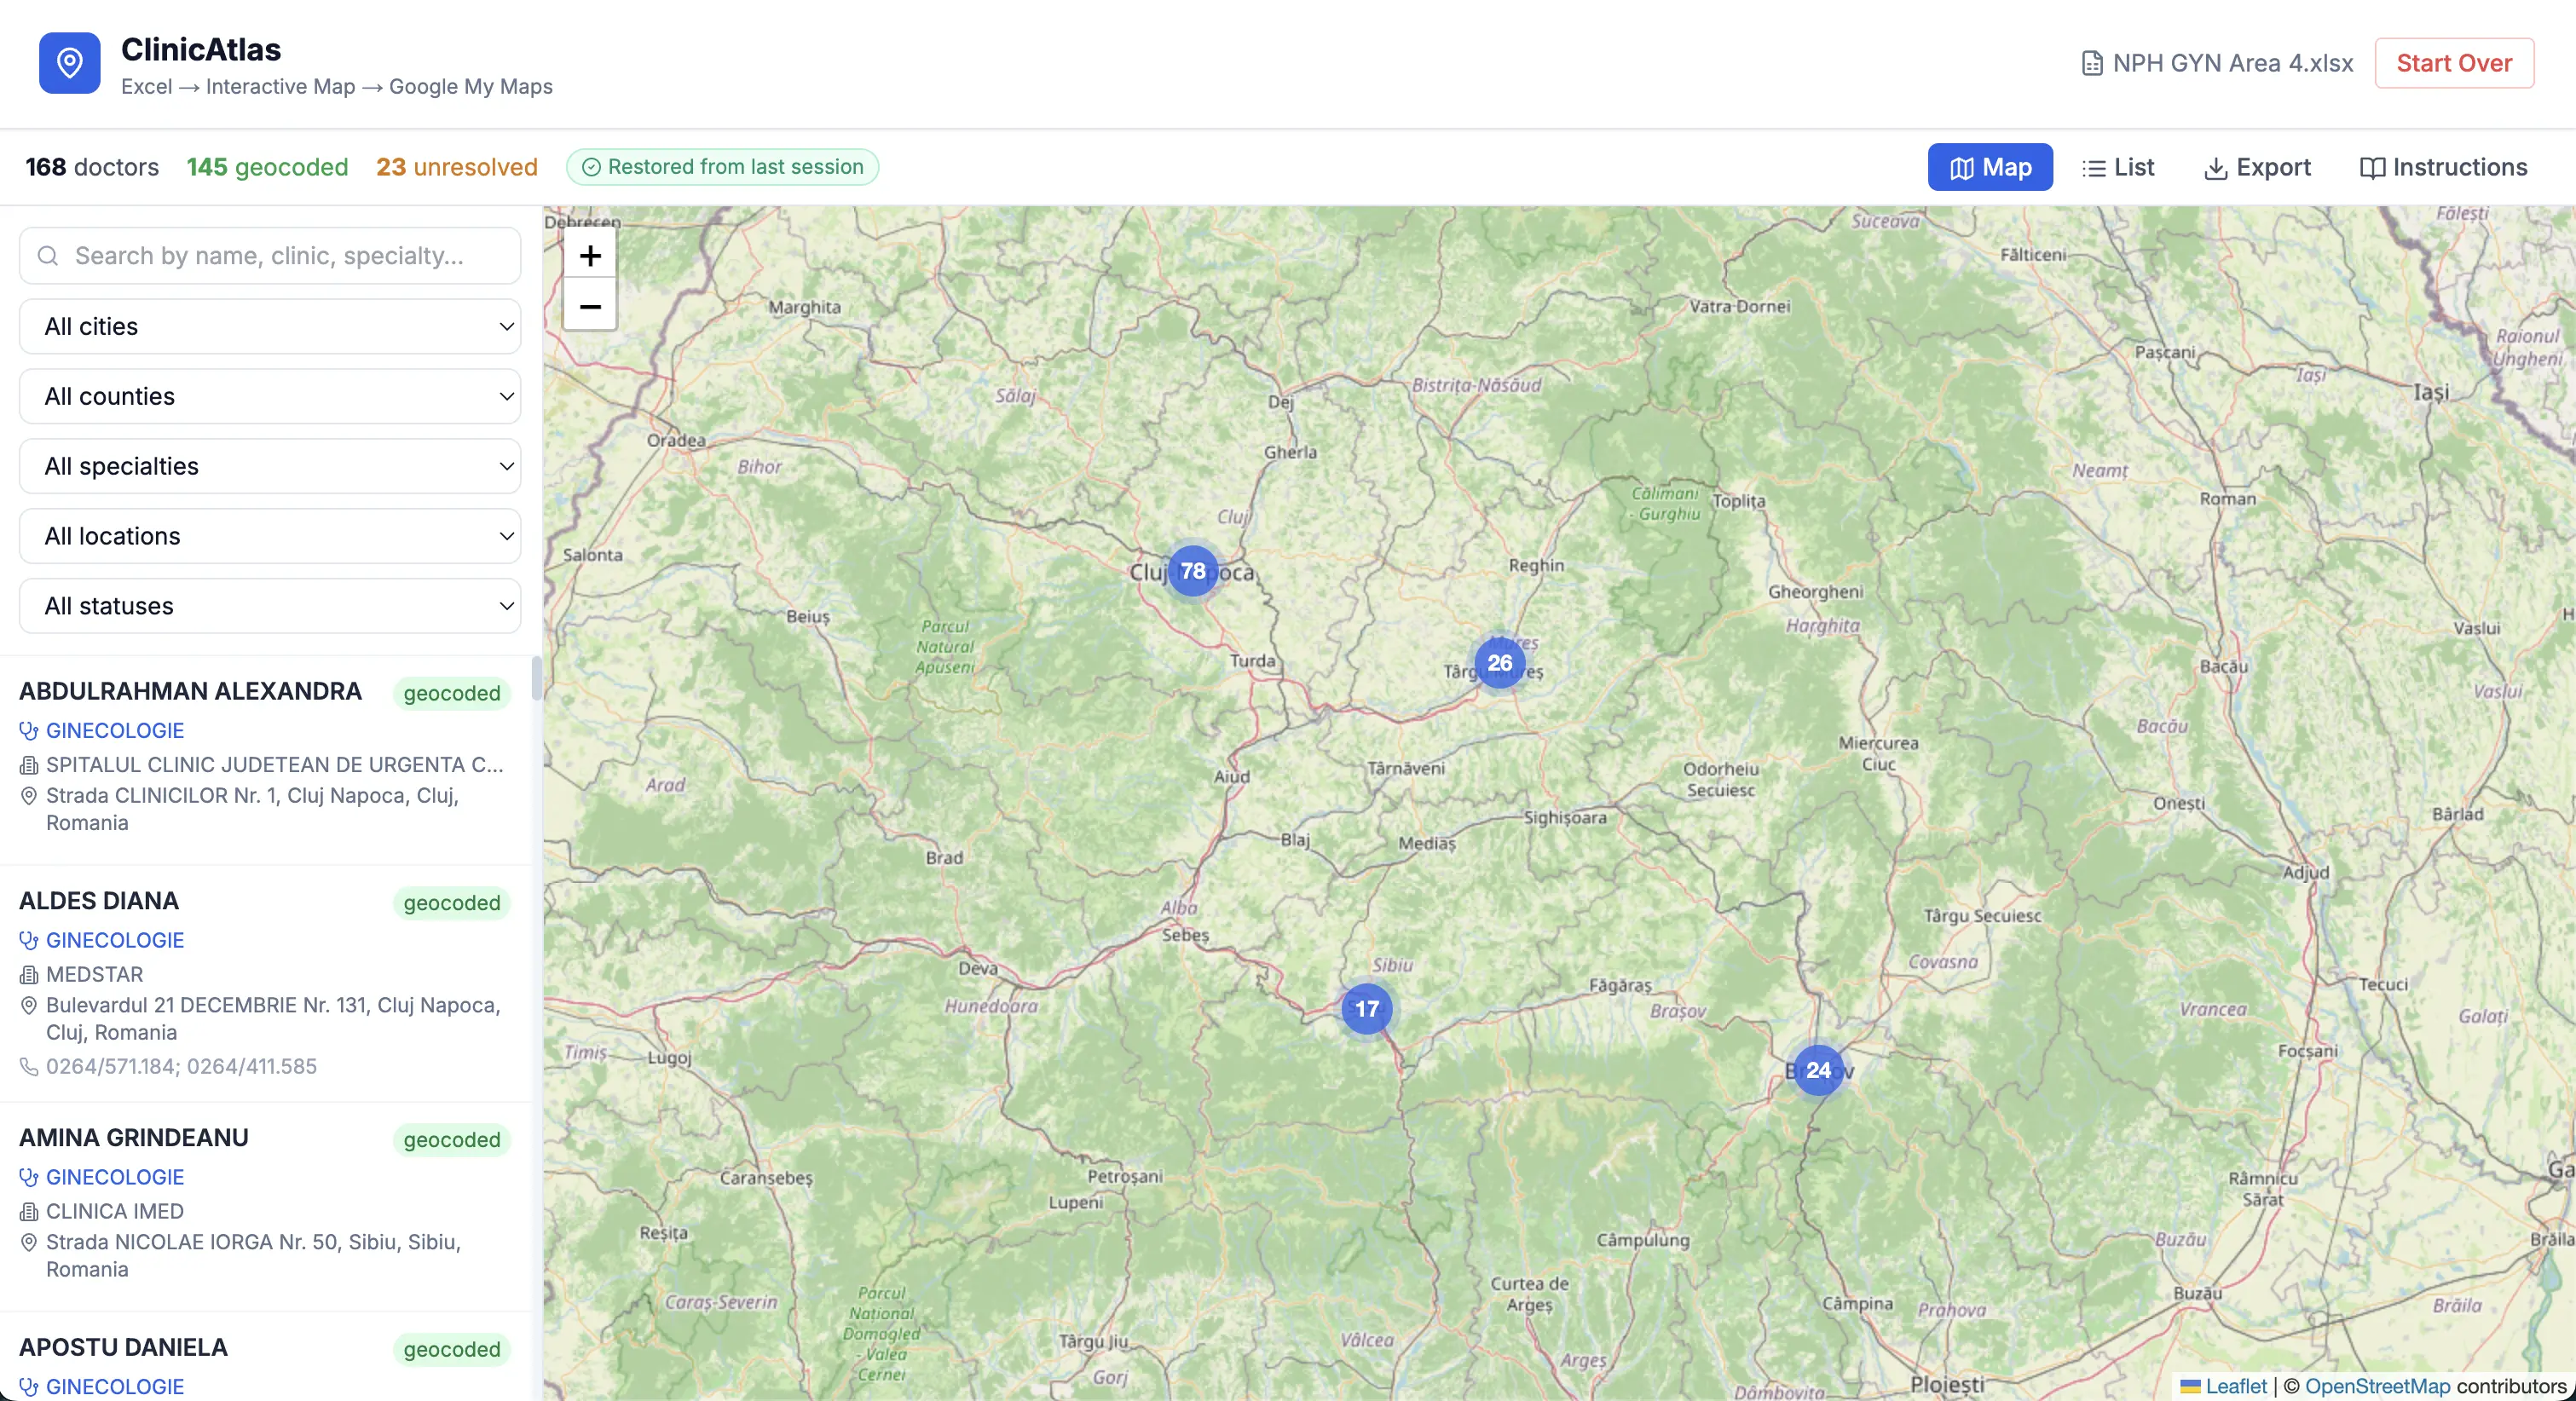Click the phone number 0264/571.184; 0264/411.585
This screenshot has width=2576, height=1401.
click(x=181, y=1067)
